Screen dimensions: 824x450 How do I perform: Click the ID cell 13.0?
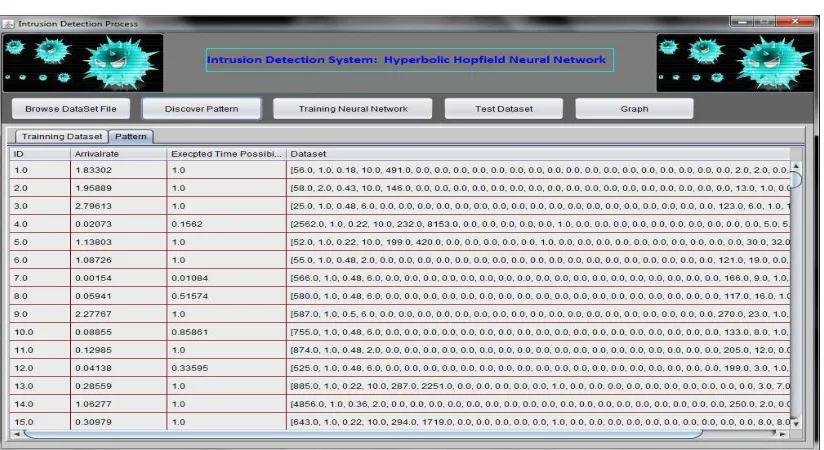point(40,386)
